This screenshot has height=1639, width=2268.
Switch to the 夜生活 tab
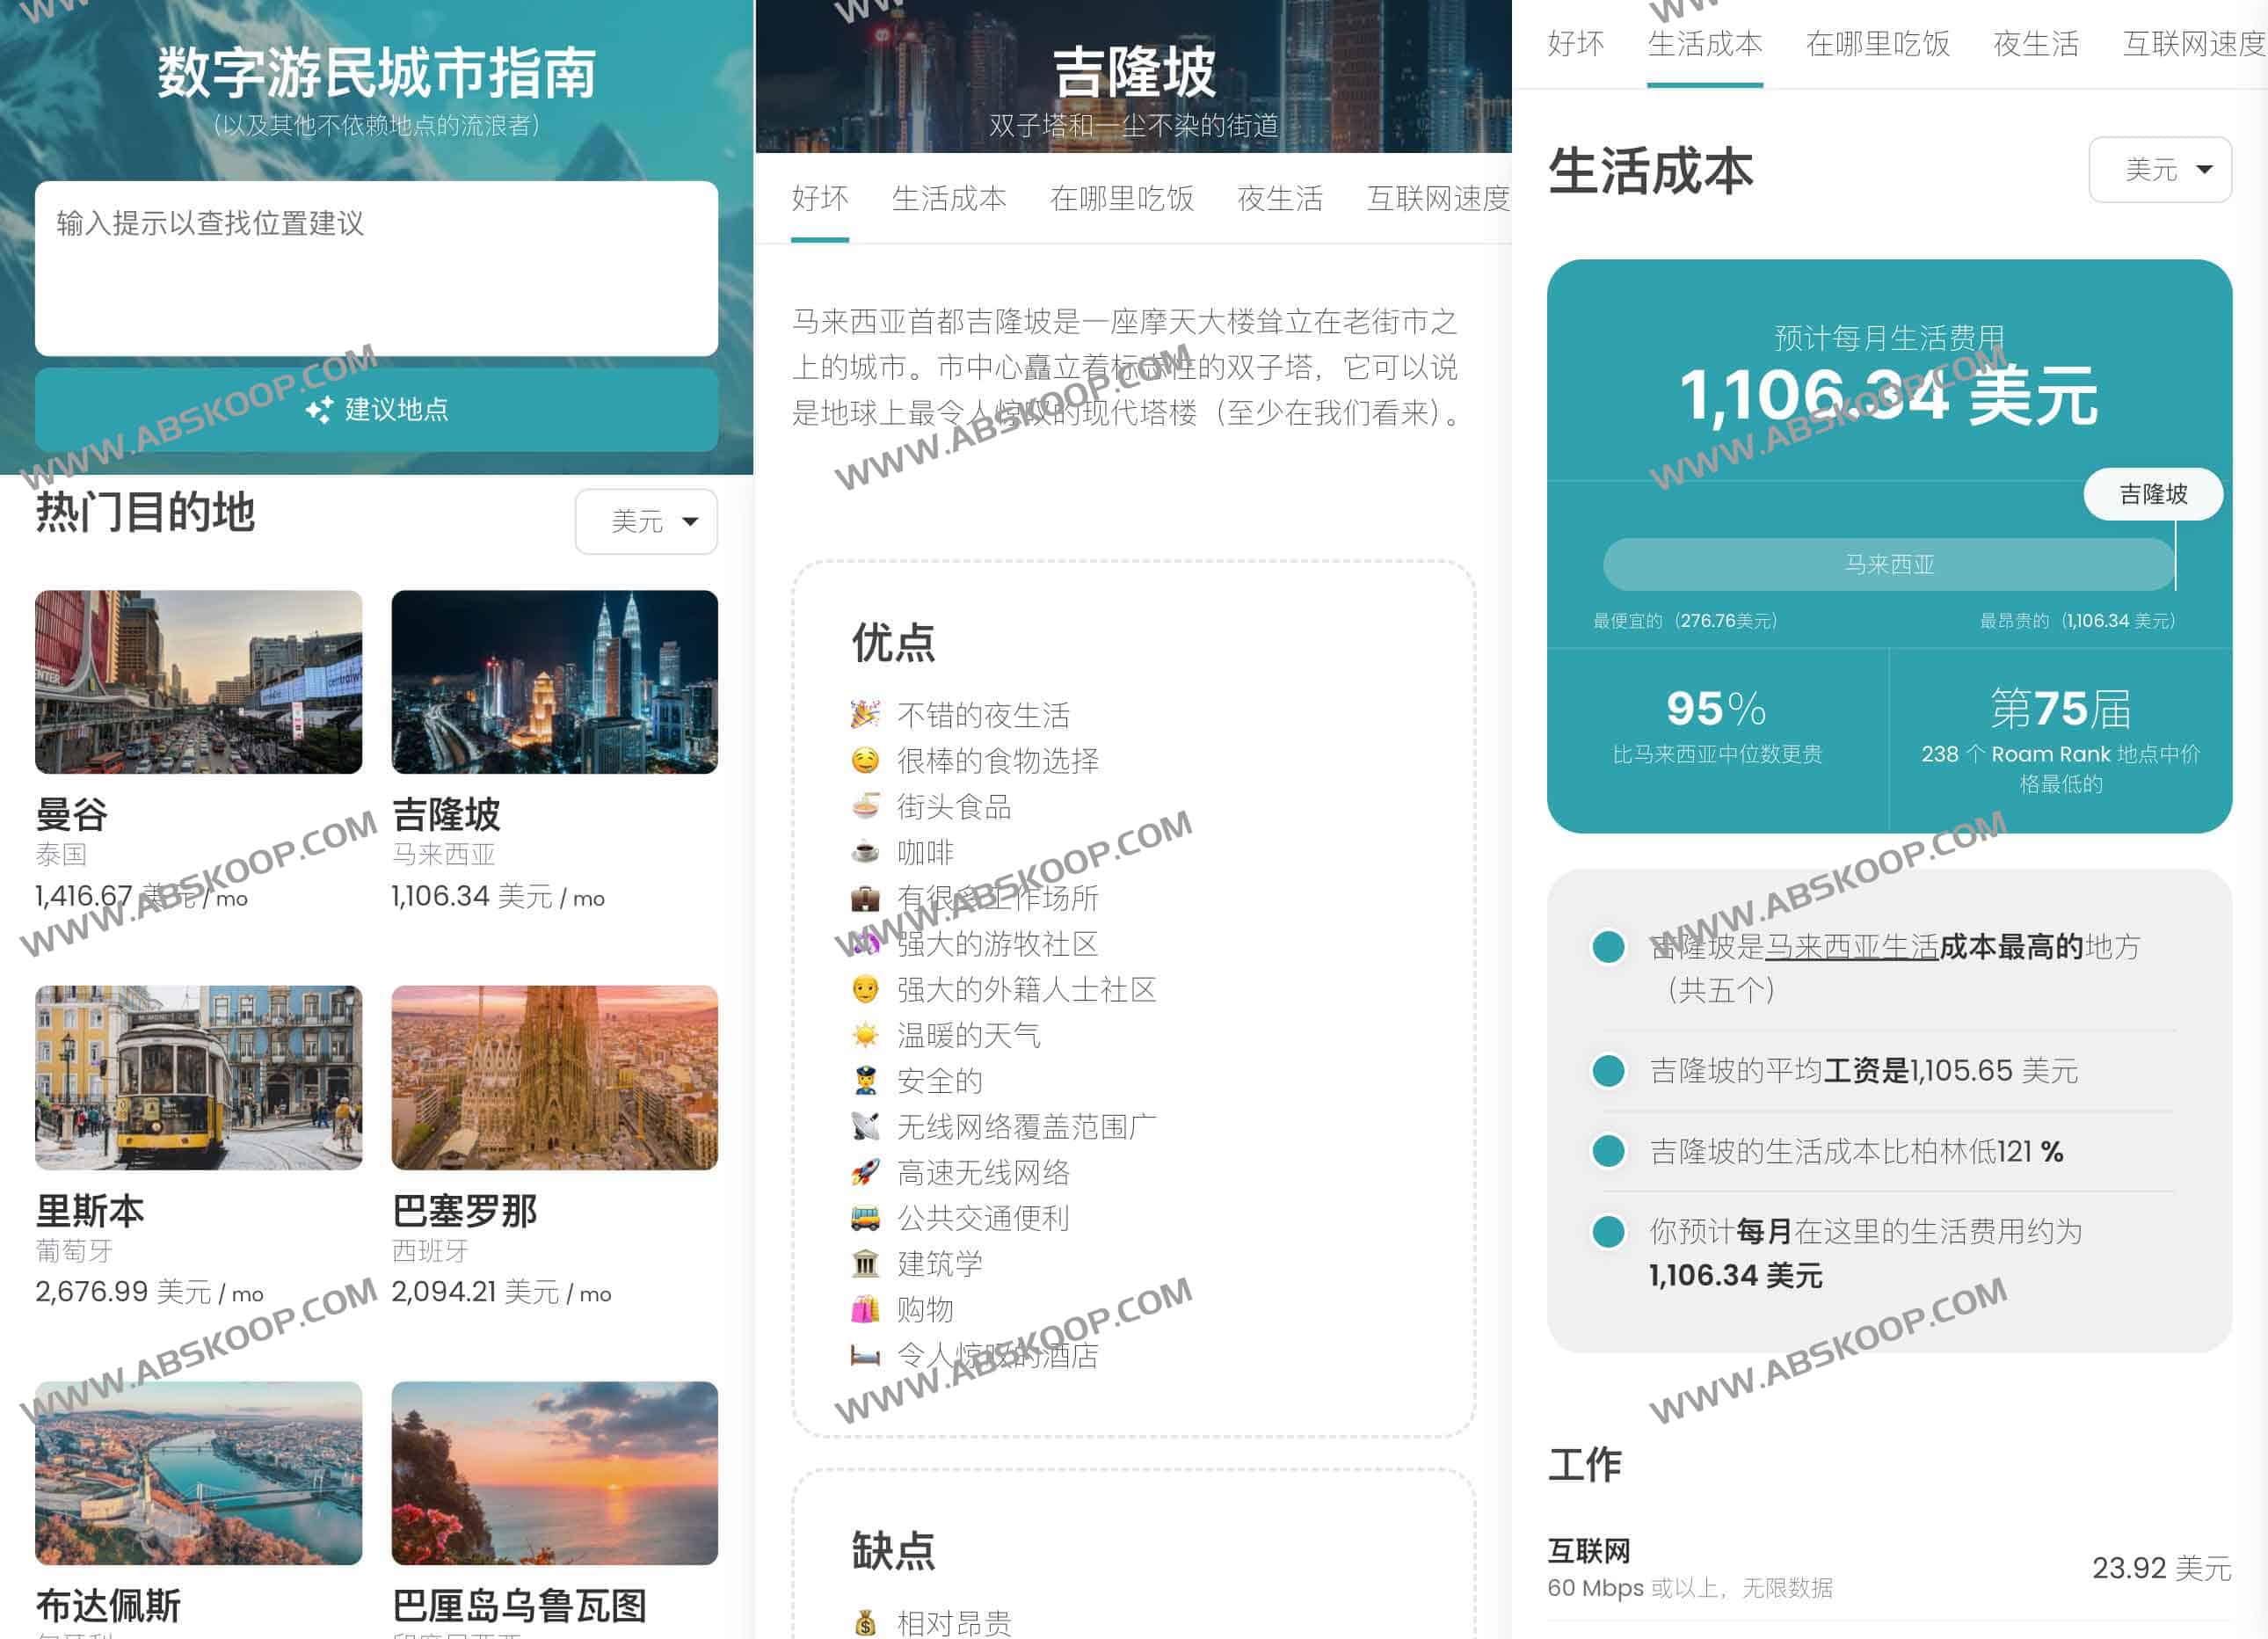pos(1281,199)
